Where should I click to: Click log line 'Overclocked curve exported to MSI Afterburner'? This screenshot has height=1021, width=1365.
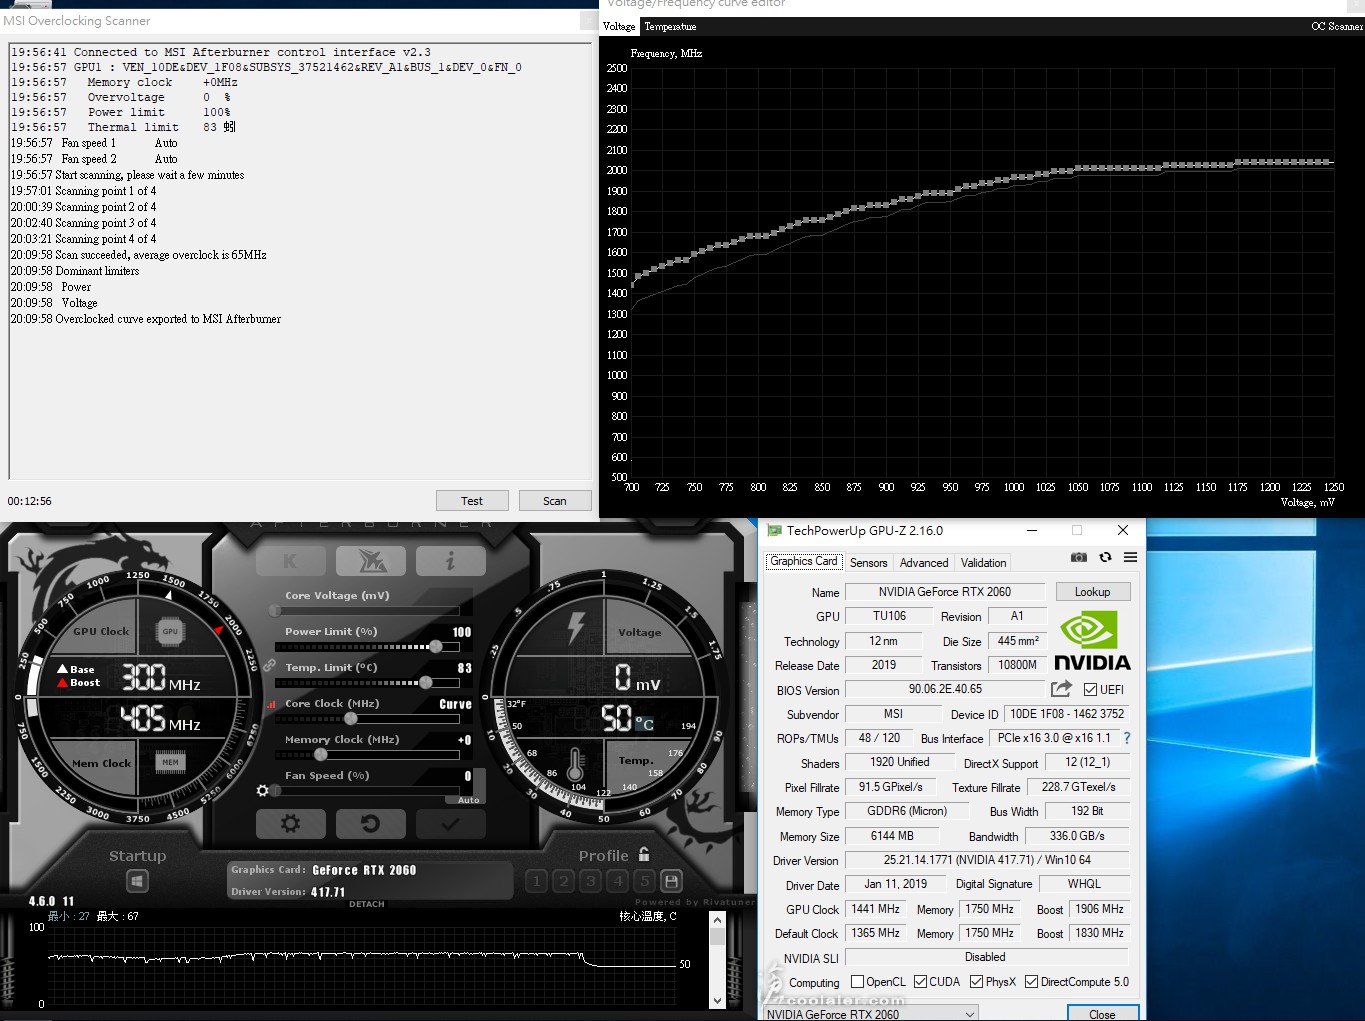pyautogui.click(x=146, y=319)
